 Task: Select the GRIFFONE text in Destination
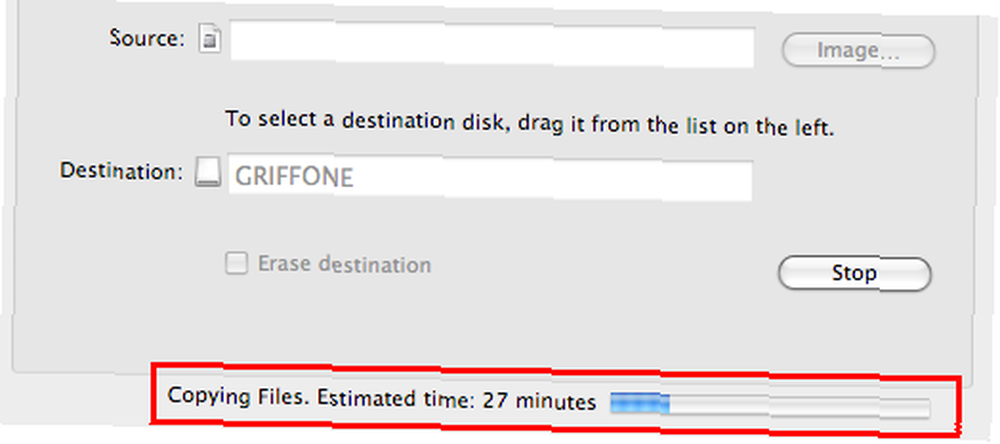[294, 176]
